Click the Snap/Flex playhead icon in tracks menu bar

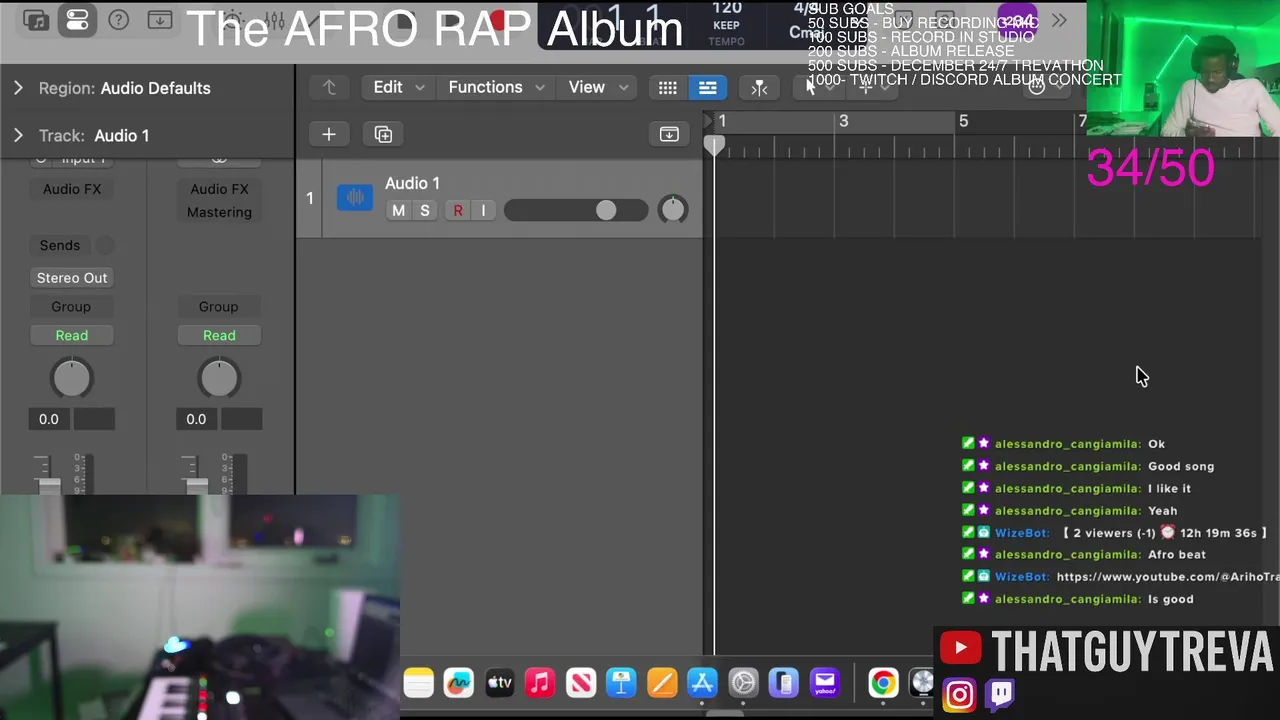point(759,88)
